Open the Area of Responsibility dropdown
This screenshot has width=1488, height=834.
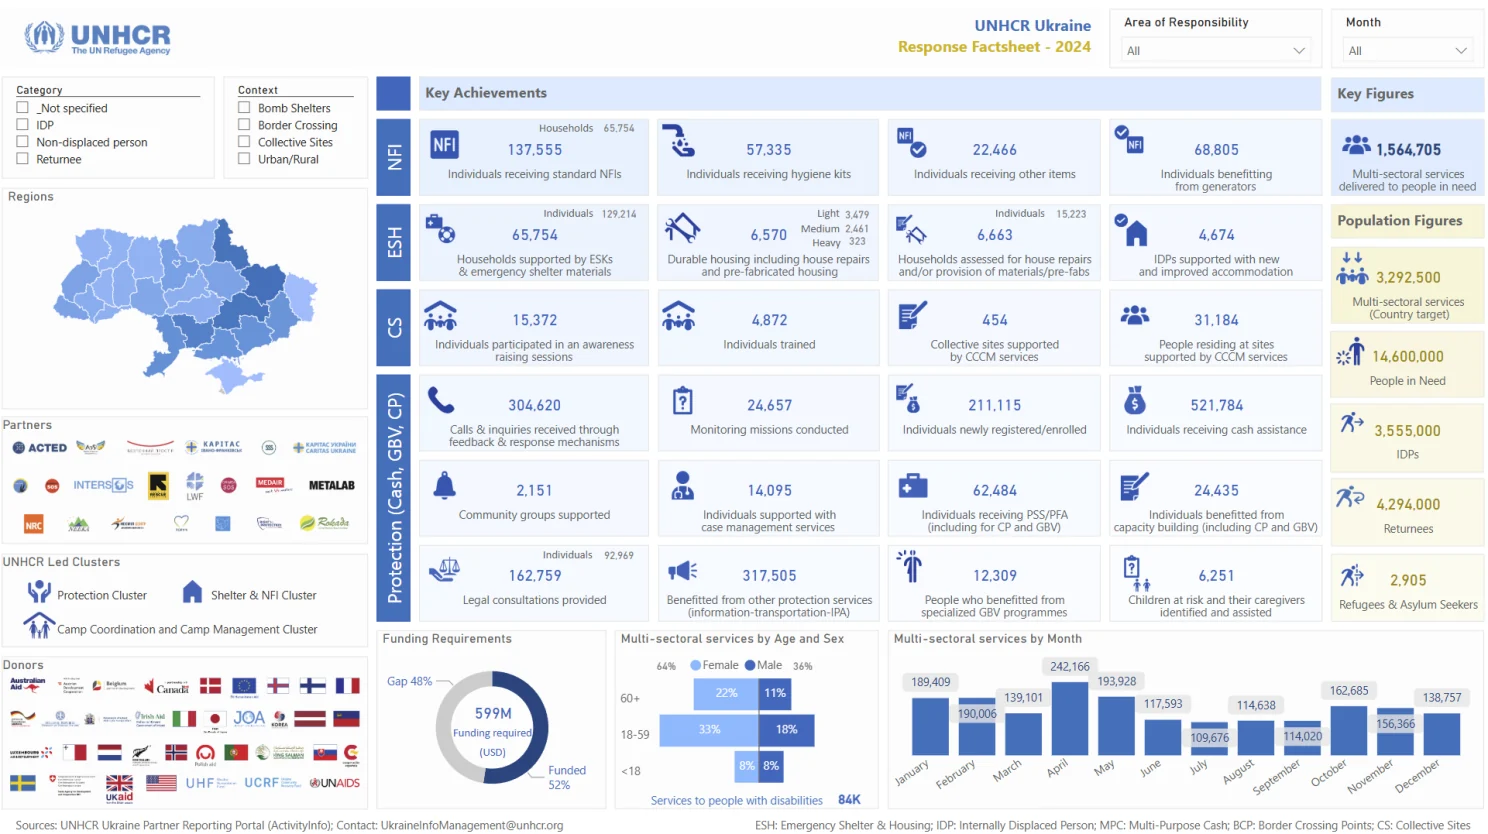[1216, 50]
